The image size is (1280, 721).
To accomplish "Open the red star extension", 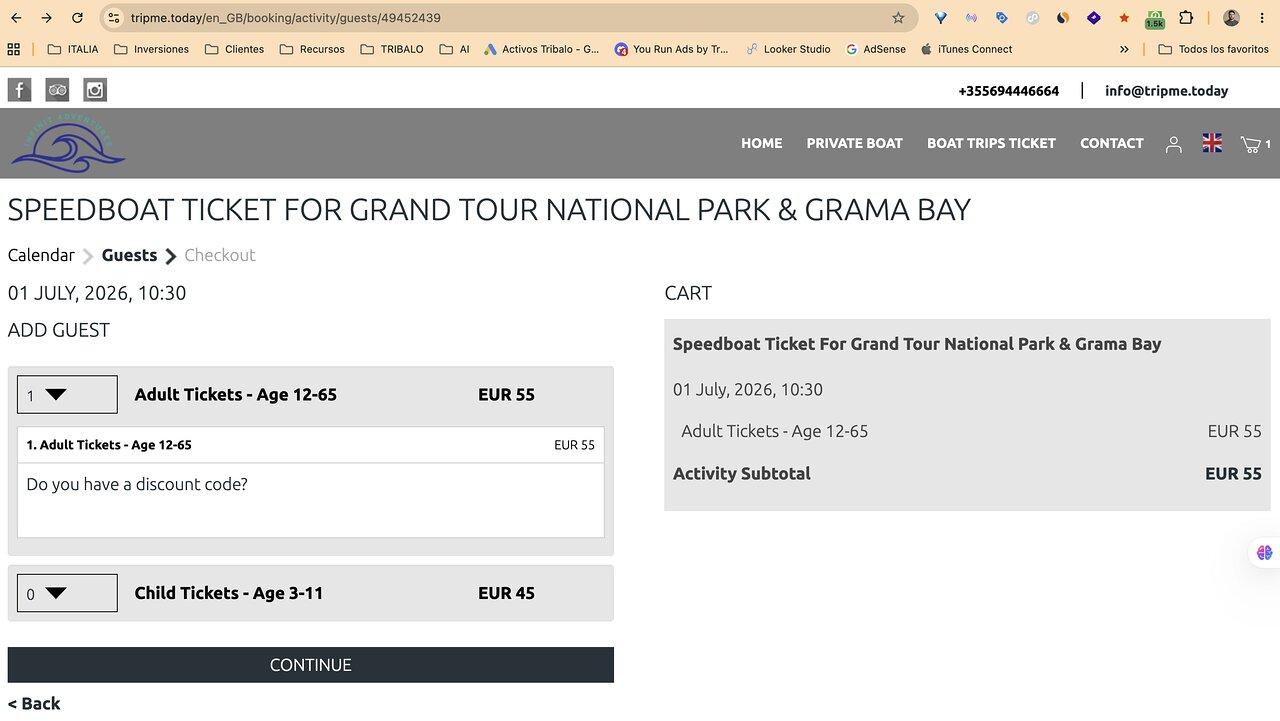I will click(1124, 18).
